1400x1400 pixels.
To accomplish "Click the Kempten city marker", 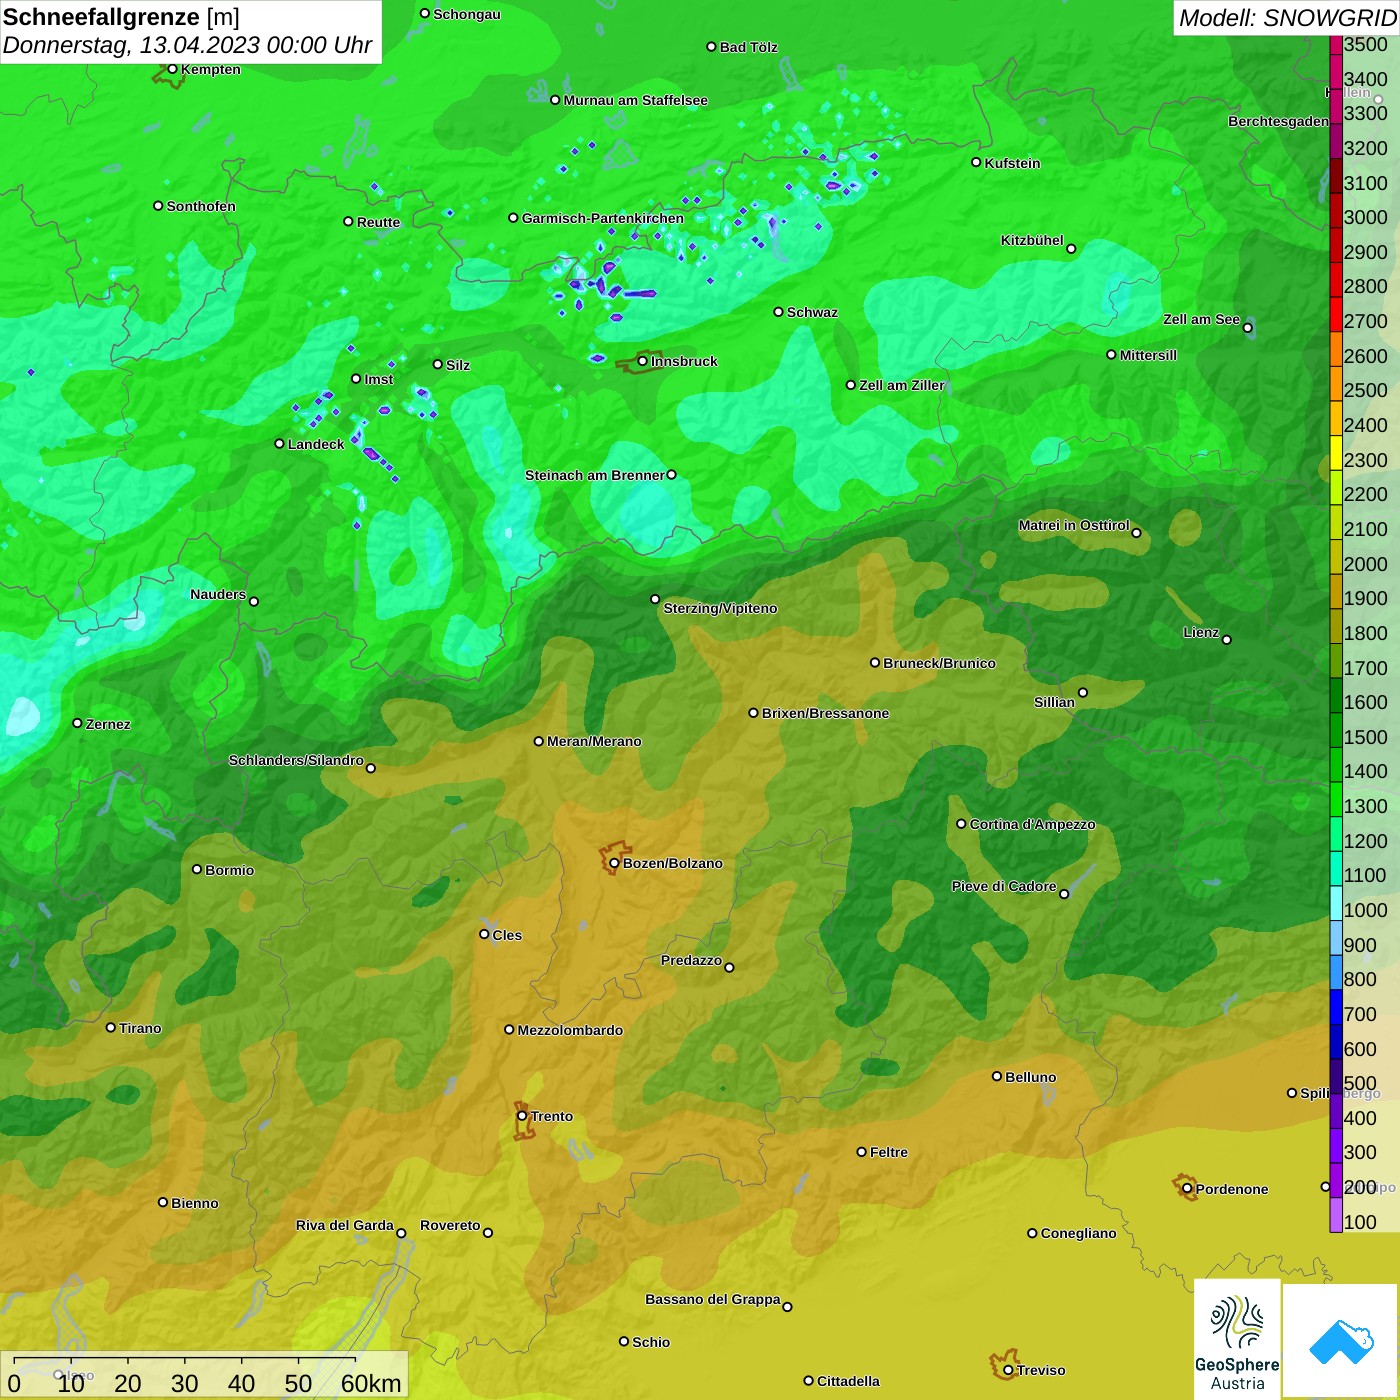I will (x=172, y=69).
